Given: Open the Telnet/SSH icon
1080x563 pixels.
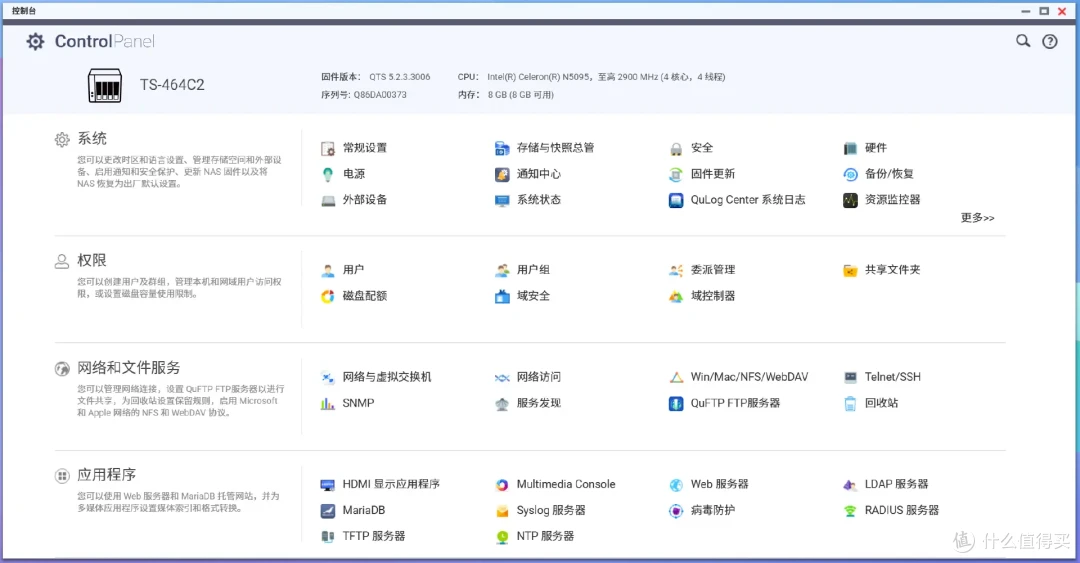Looking at the screenshot, I should (850, 377).
